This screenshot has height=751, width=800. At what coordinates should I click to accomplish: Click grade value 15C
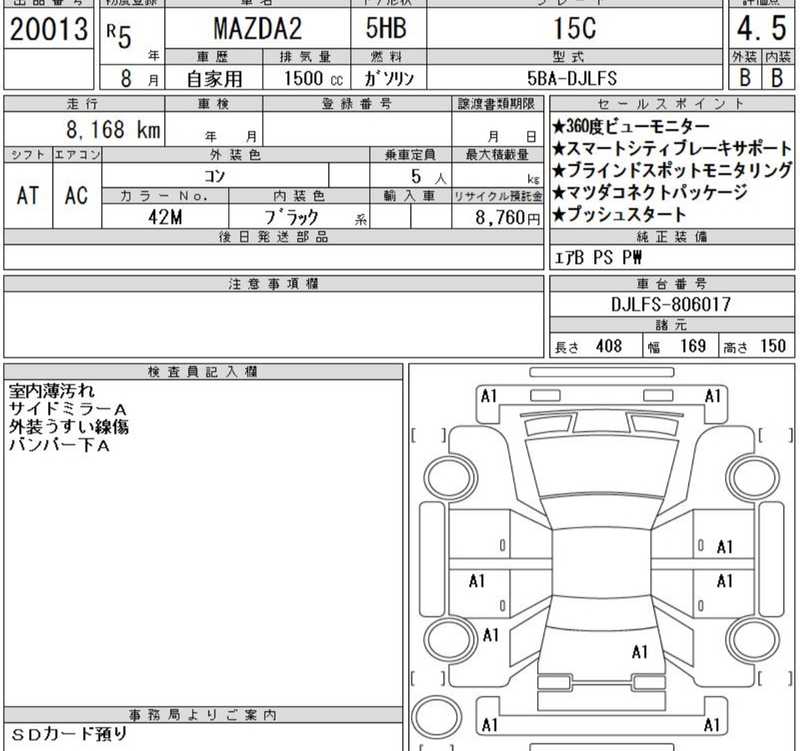pos(574,29)
